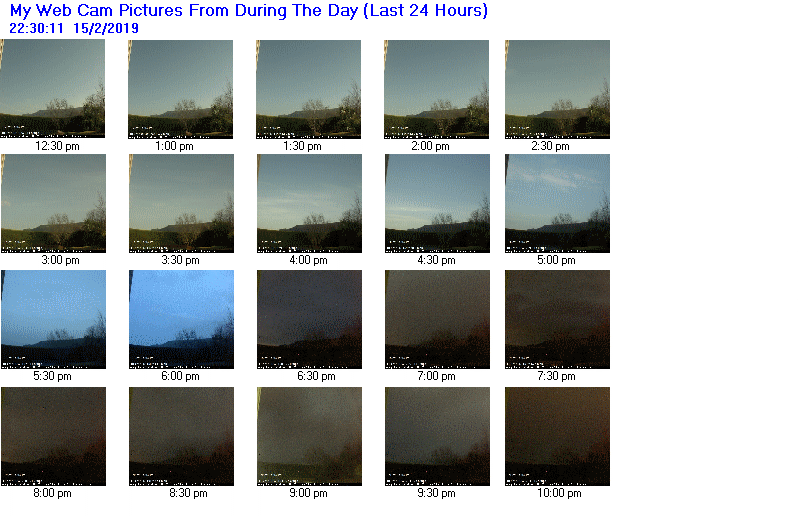Select the 6:30 pm night thumbnail
799x516 pixels.
point(309,319)
